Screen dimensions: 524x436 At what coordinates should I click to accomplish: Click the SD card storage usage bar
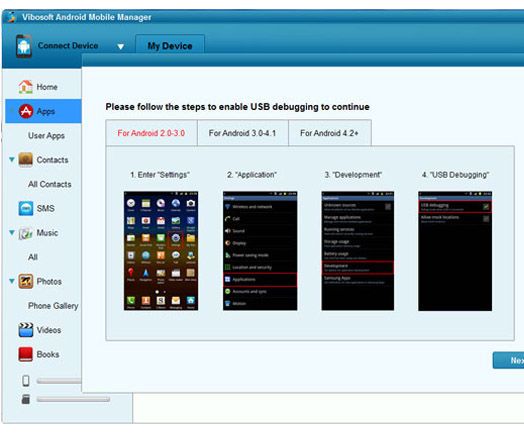pos(73,399)
